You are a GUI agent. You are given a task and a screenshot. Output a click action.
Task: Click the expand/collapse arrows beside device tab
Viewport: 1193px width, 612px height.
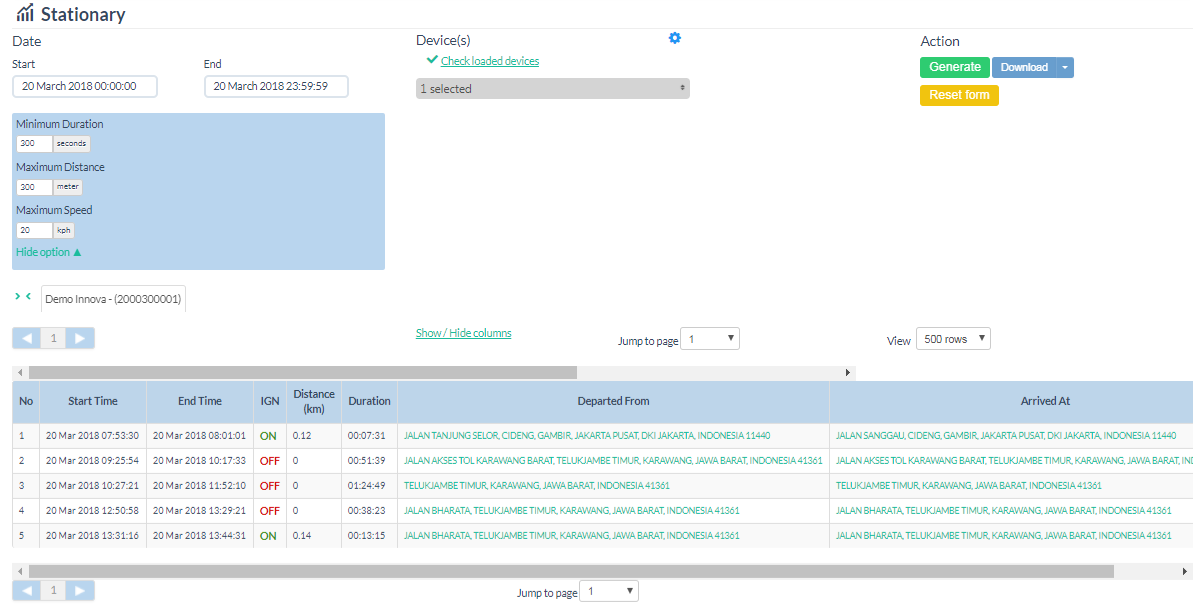point(23,296)
